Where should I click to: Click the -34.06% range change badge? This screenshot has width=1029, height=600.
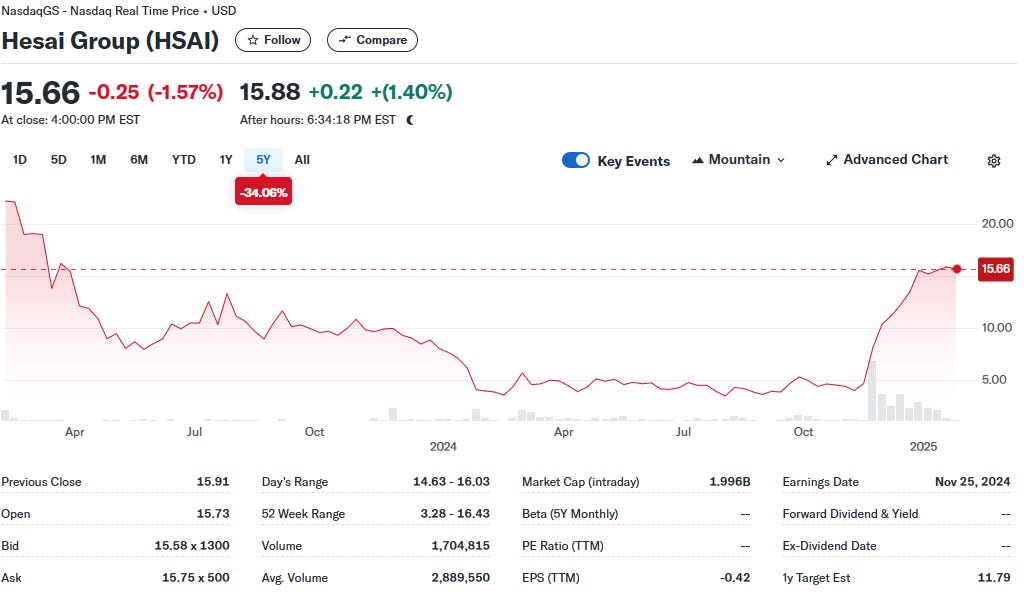pos(263,192)
